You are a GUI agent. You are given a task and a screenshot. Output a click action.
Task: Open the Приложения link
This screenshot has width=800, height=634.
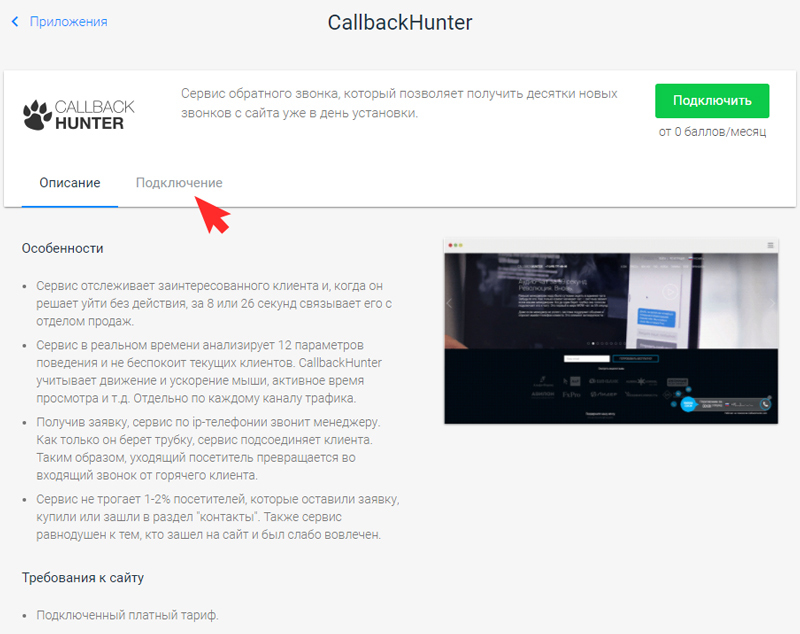[x=68, y=21]
